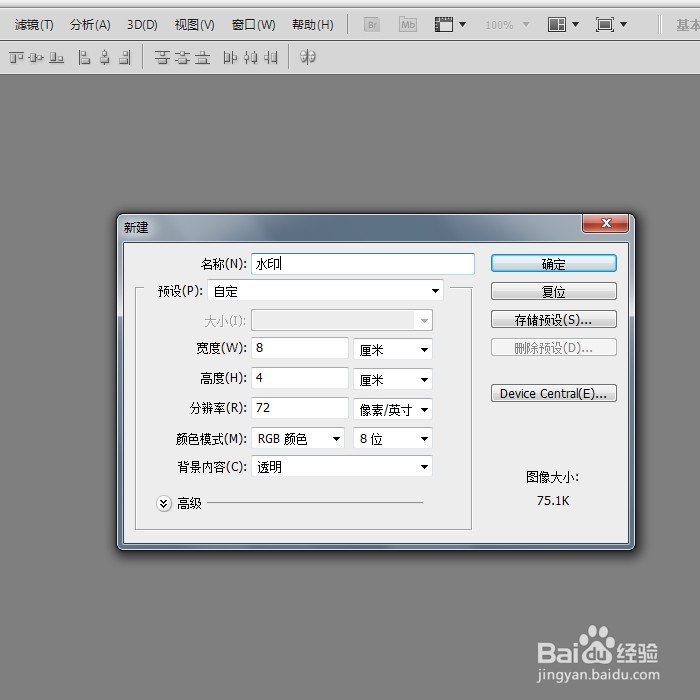Click the 高度 height field with value 4
Image resolution: width=700 pixels, height=700 pixels.
coord(300,378)
